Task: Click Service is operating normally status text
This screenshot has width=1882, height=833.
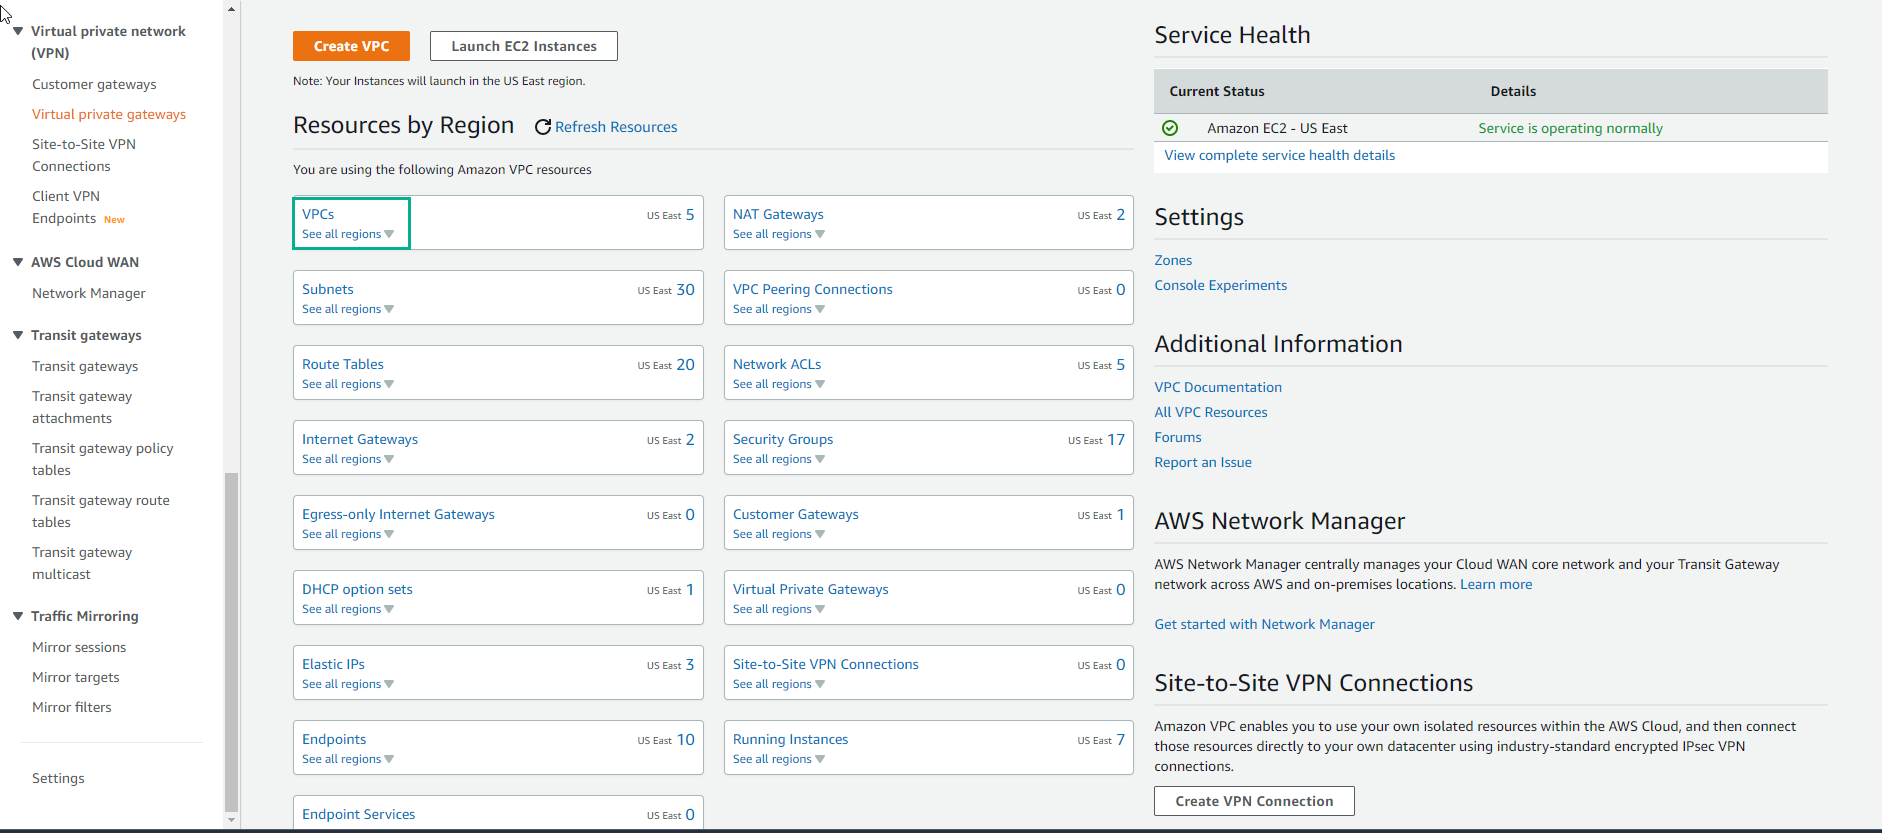Action: pyautogui.click(x=1570, y=128)
